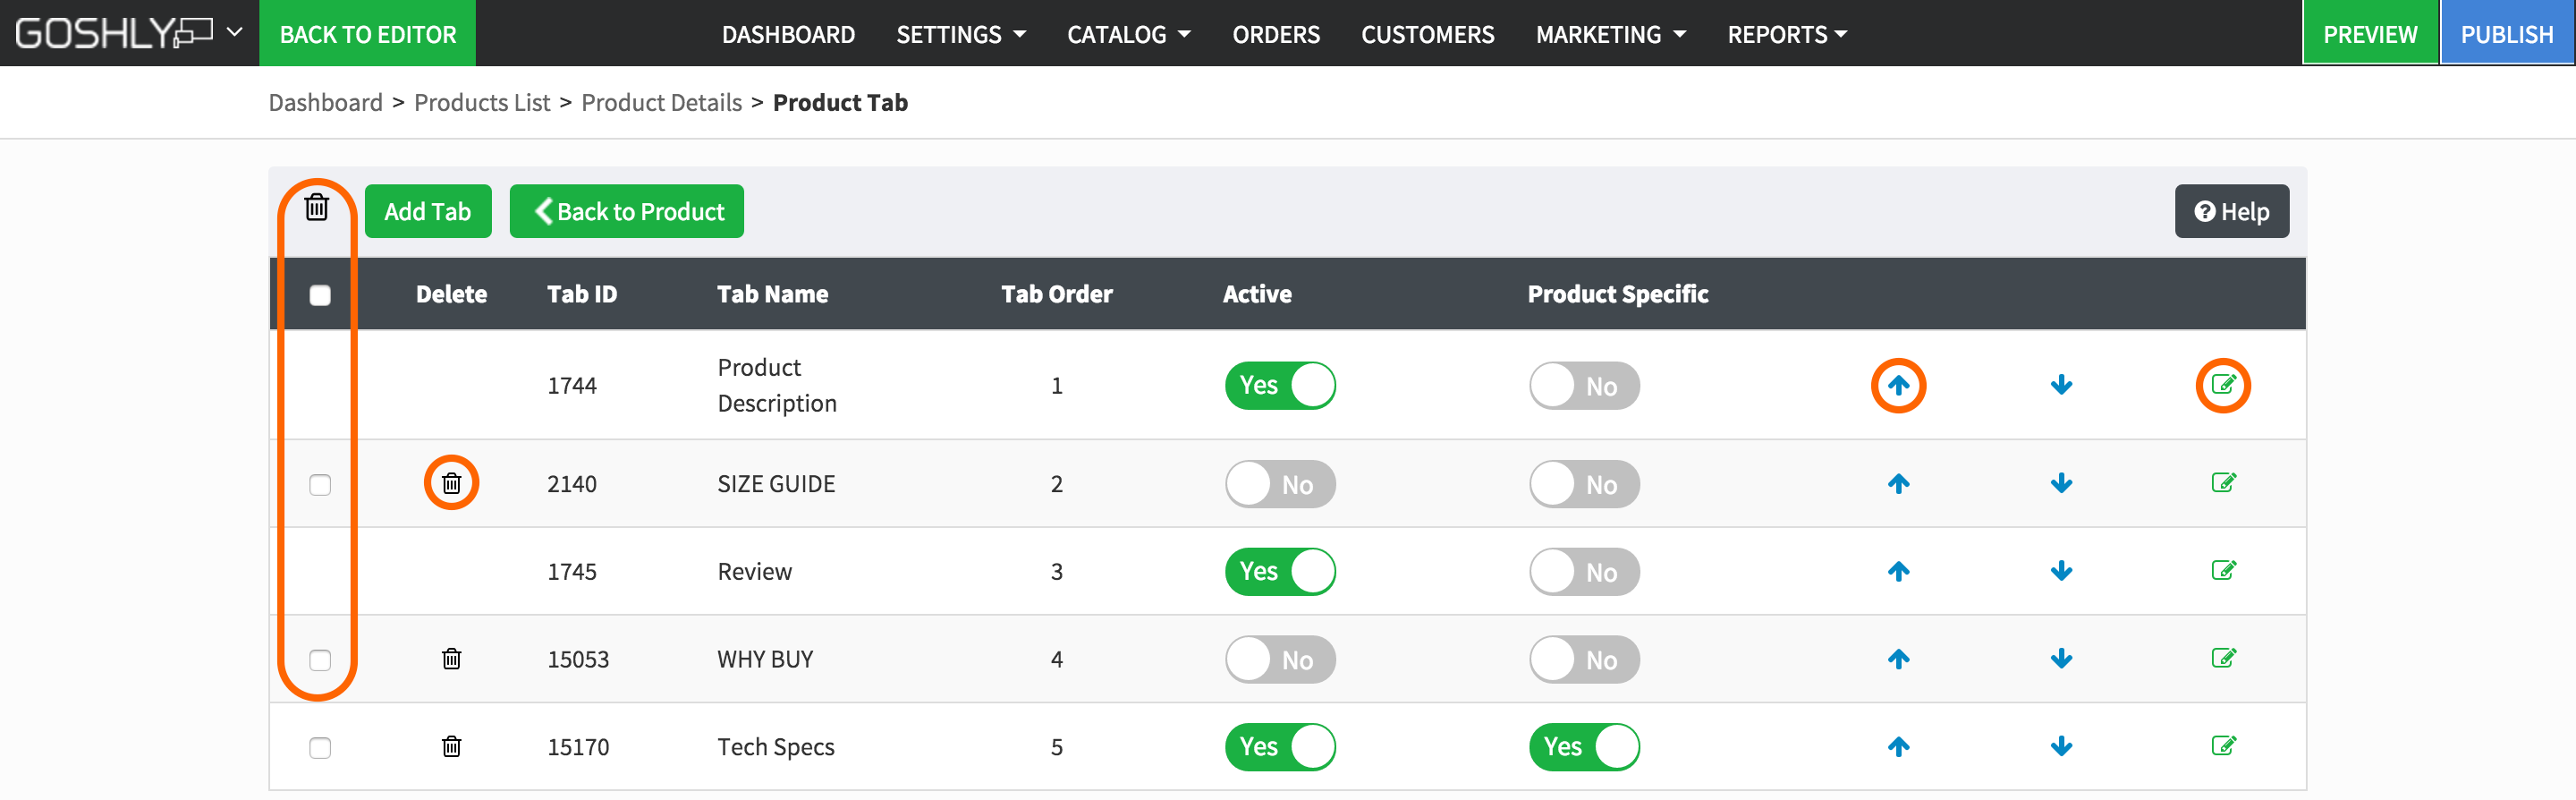Click trash icon for Tech Specs row
Image resolution: width=2576 pixels, height=800 pixels.
(451, 746)
